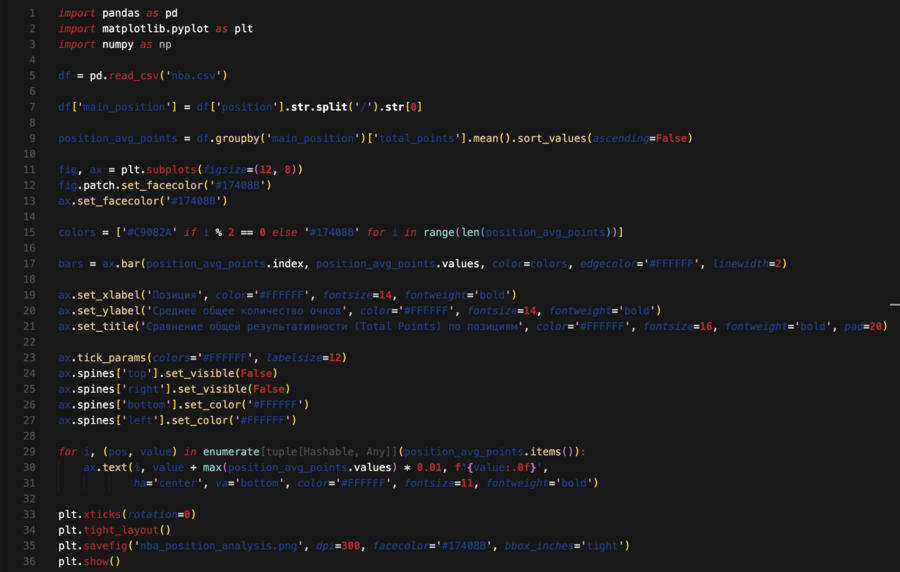Viewport: 900px width, 572px height.
Task: Click the 'nba.csv' string
Action: [193, 76]
